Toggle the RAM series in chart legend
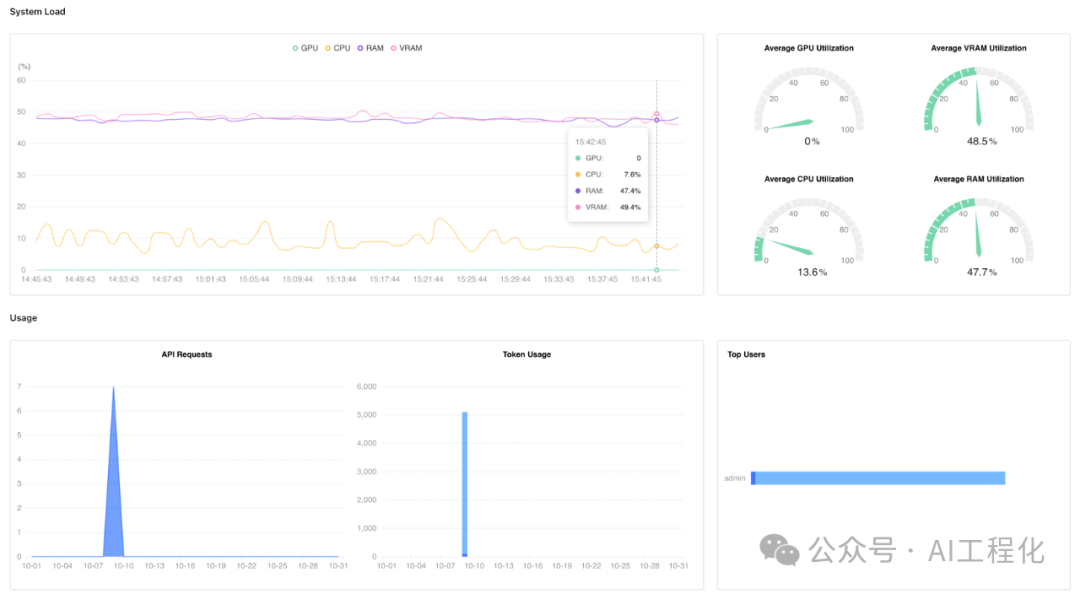Image resolution: width=1080 pixels, height=594 pixels. click(x=371, y=48)
